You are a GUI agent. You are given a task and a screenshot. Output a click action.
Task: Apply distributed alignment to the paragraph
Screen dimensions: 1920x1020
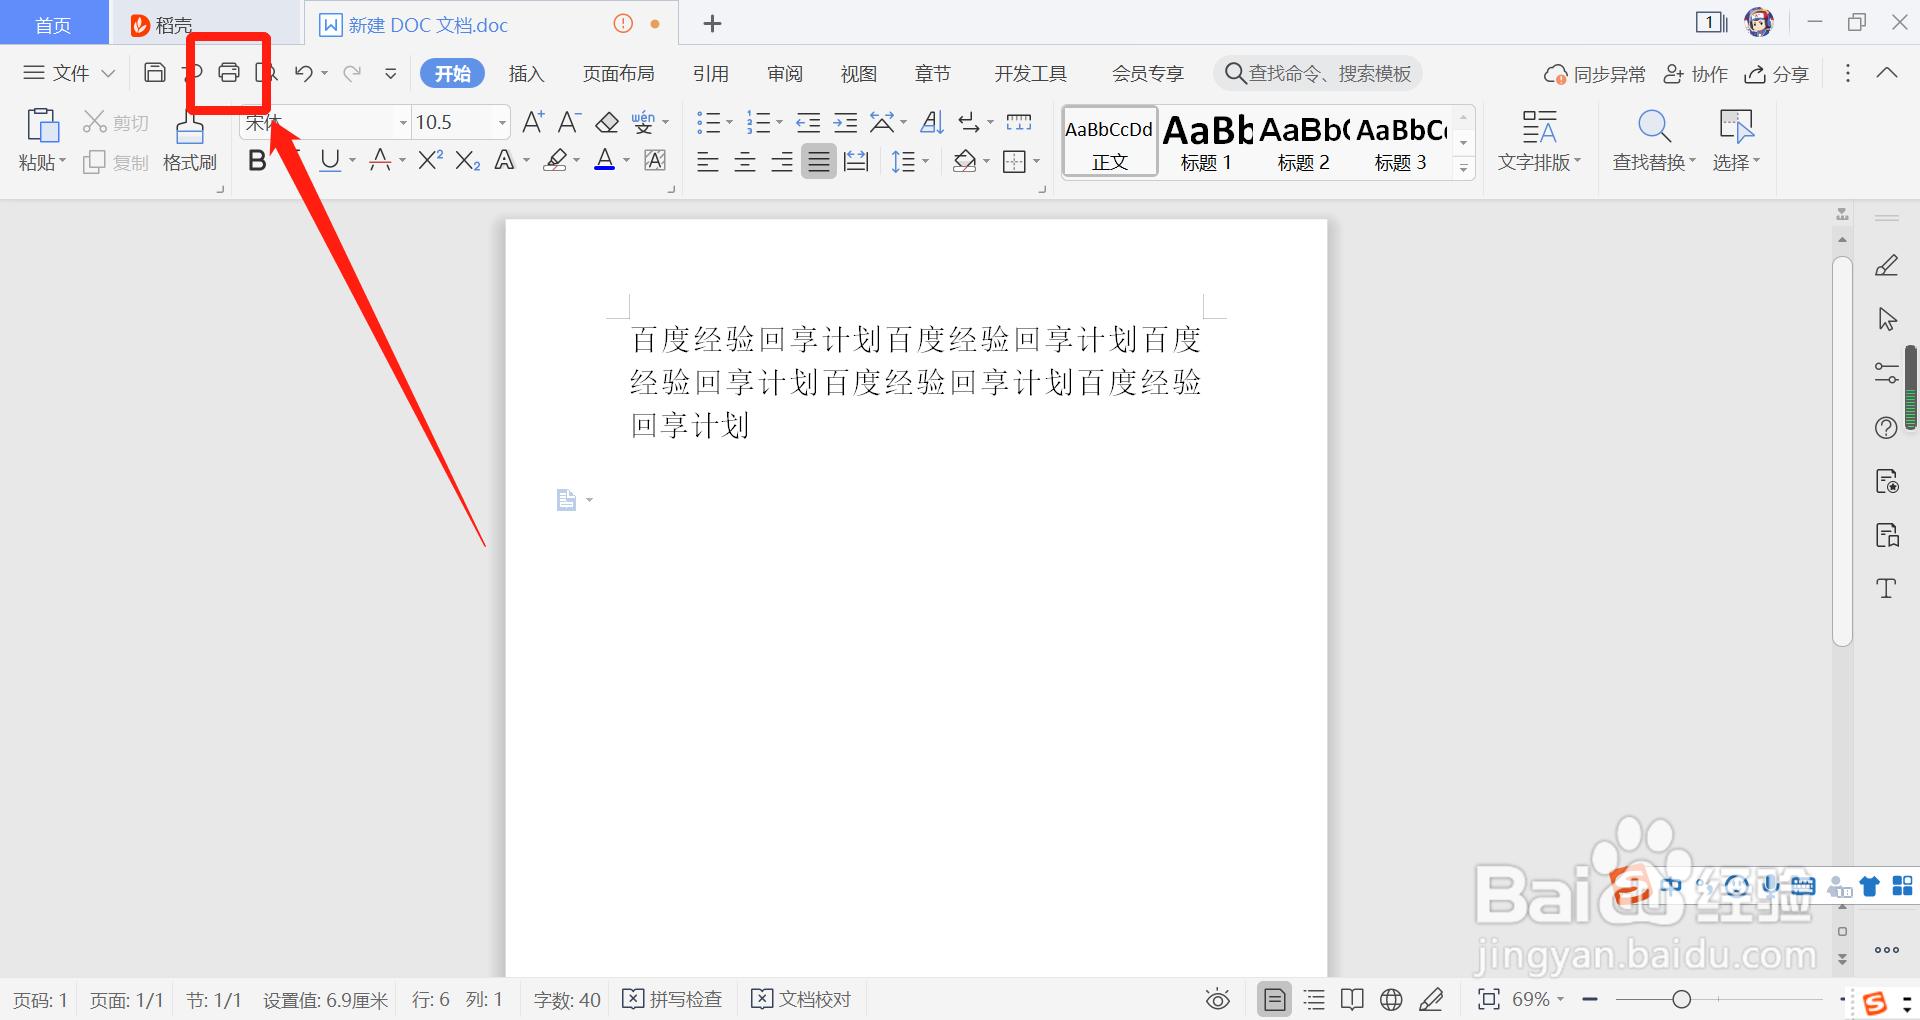(856, 161)
